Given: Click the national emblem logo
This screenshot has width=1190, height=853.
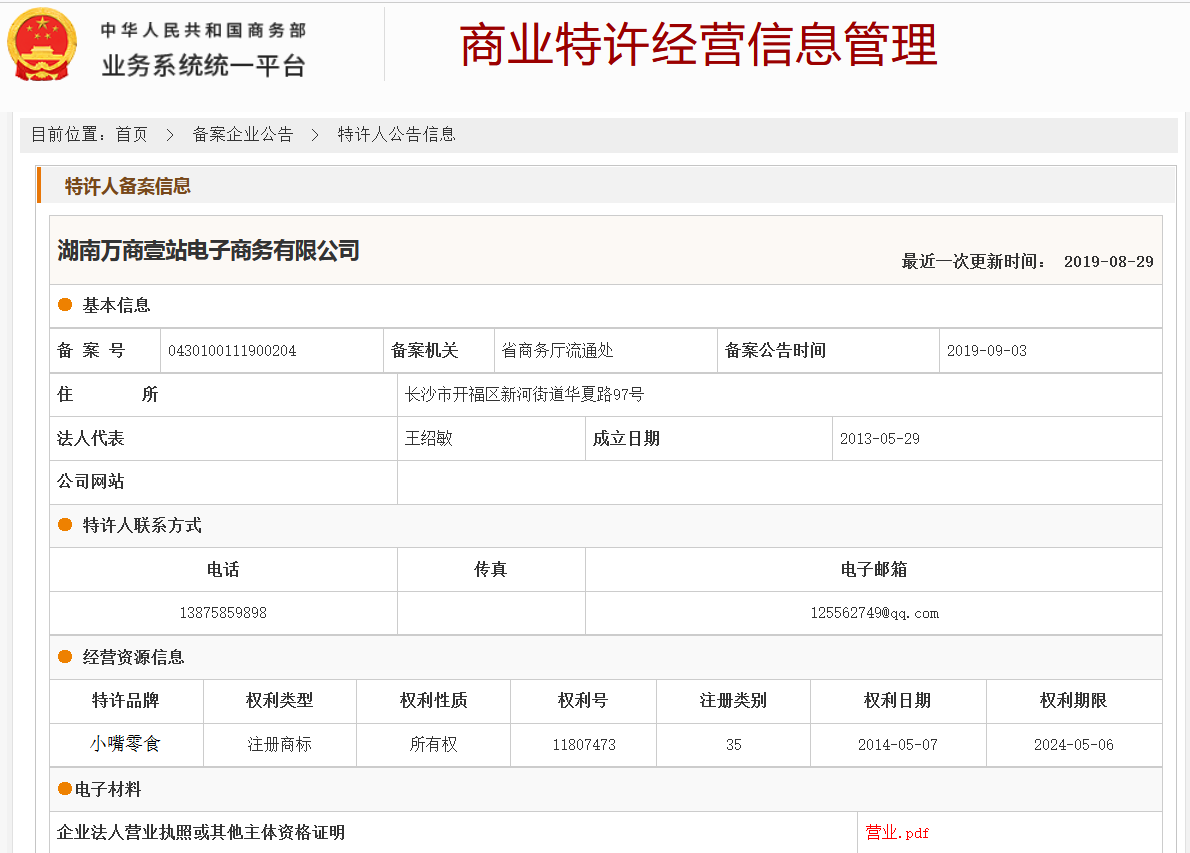Looking at the screenshot, I should pyautogui.click(x=42, y=45).
